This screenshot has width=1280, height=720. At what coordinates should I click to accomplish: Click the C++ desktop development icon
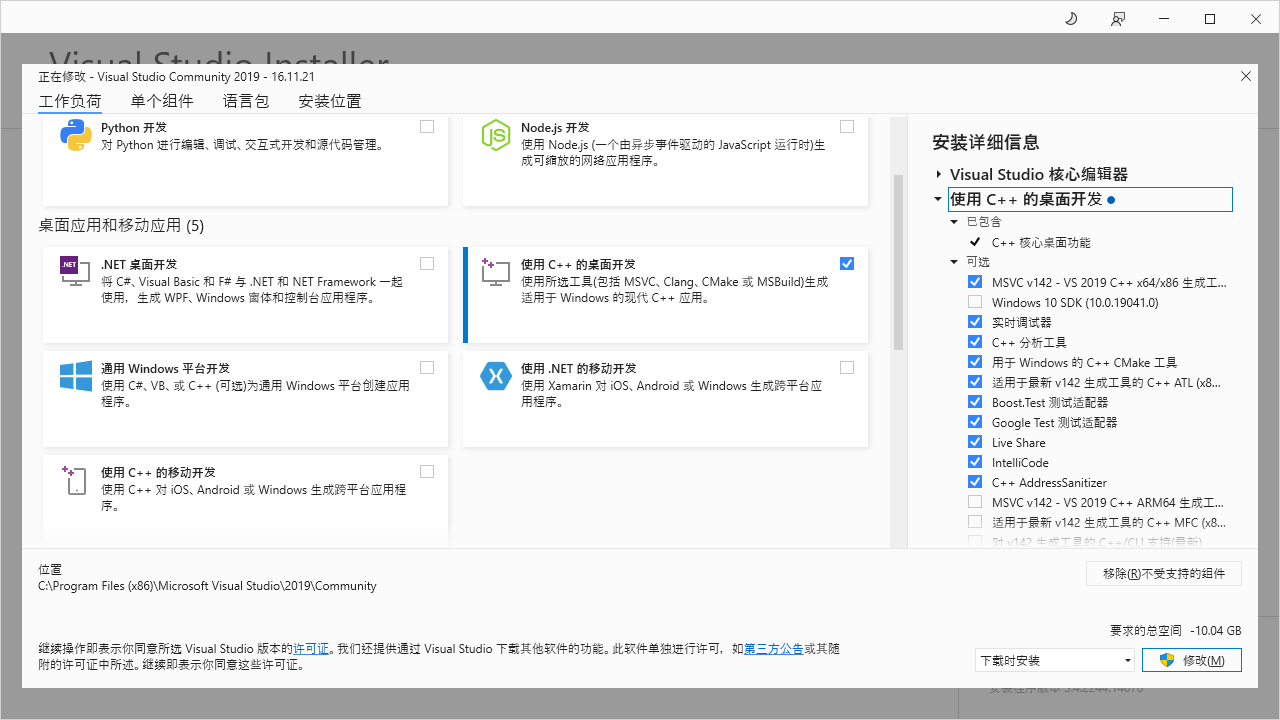coord(496,271)
